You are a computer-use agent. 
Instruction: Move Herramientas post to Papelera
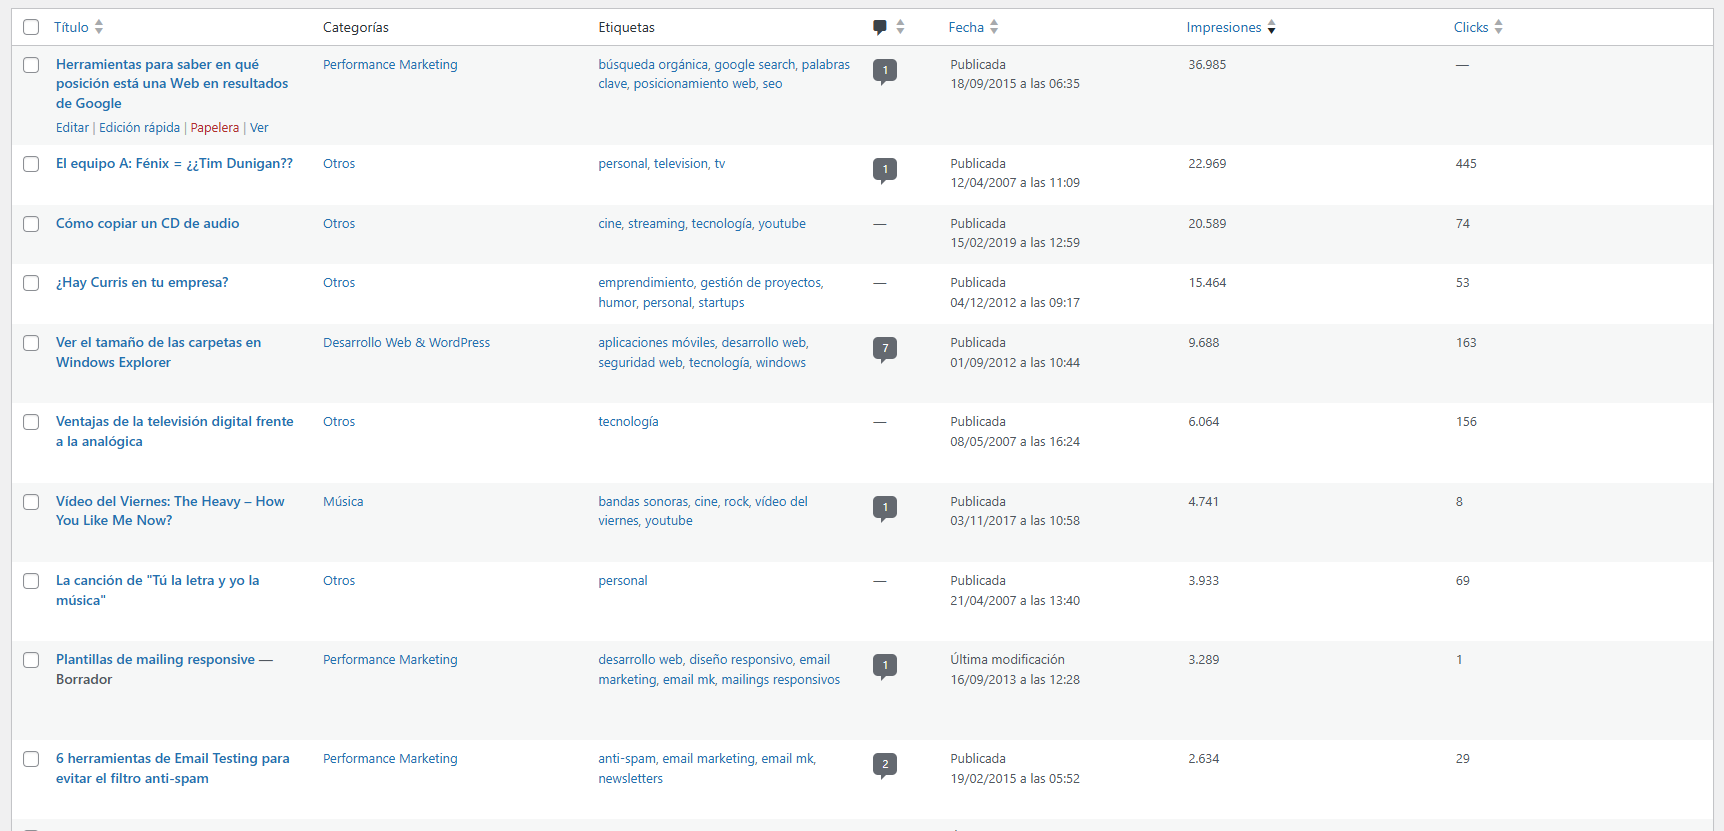pyautogui.click(x=215, y=128)
